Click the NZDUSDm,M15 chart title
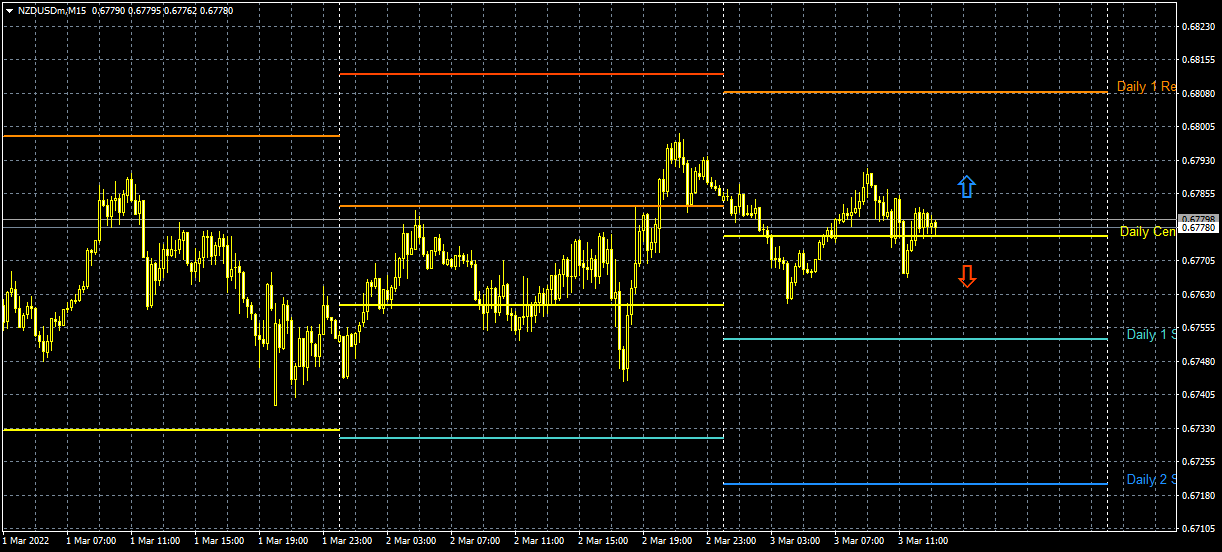The image size is (1222, 552). (51, 9)
